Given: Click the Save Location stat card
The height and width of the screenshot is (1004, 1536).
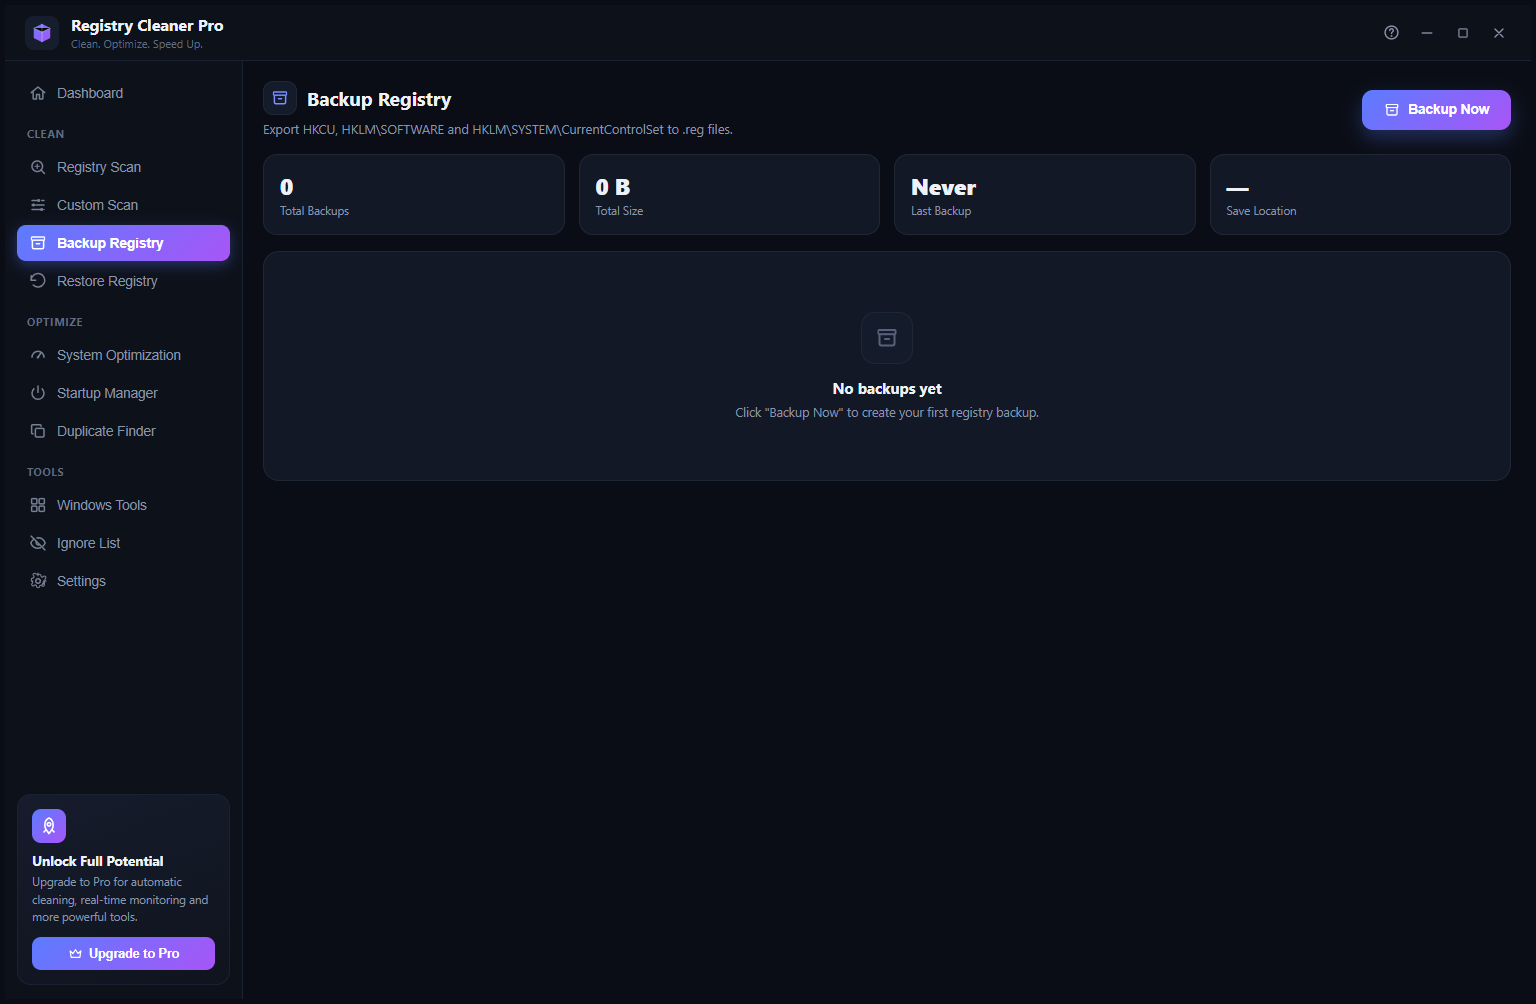Looking at the screenshot, I should tap(1360, 195).
